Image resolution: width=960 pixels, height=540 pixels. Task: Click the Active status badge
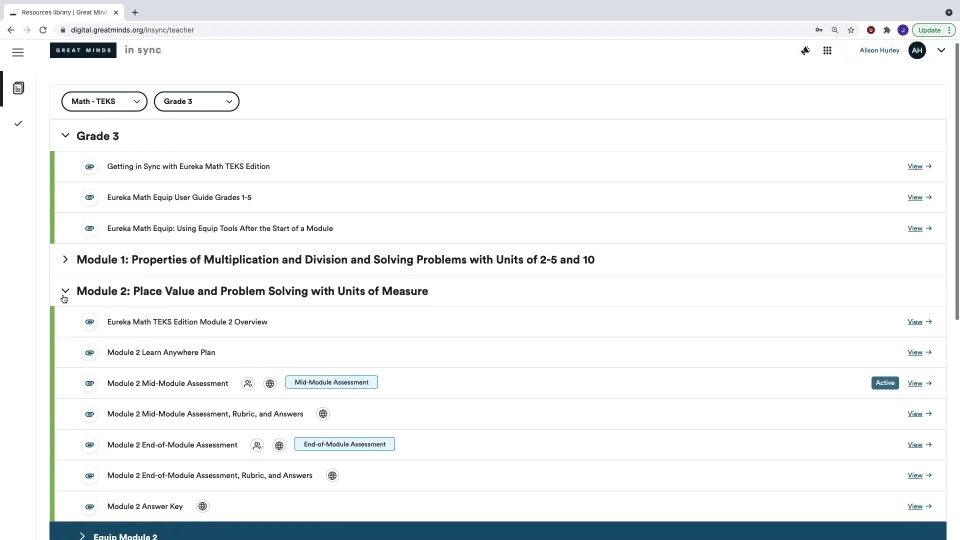tap(885, 383)
